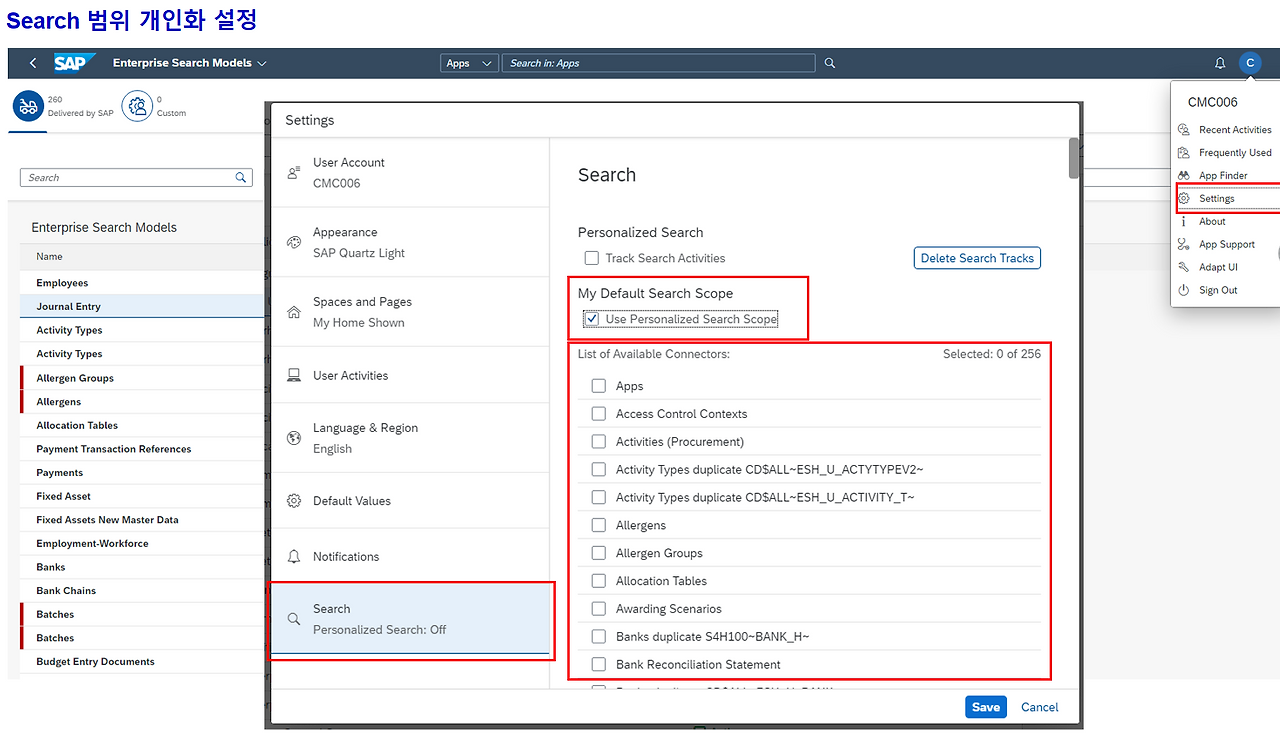The height and width of the screenshot is (737, 1280).
Task: Click the search icon in models filter field
Action: pyautogui.click(x=241, y=178)
